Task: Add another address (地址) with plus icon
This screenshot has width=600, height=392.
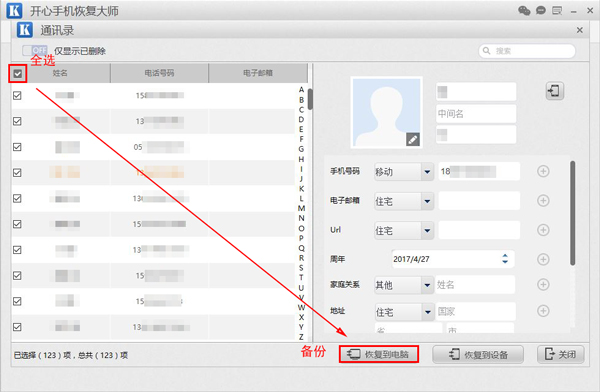Action: point(543,310)
